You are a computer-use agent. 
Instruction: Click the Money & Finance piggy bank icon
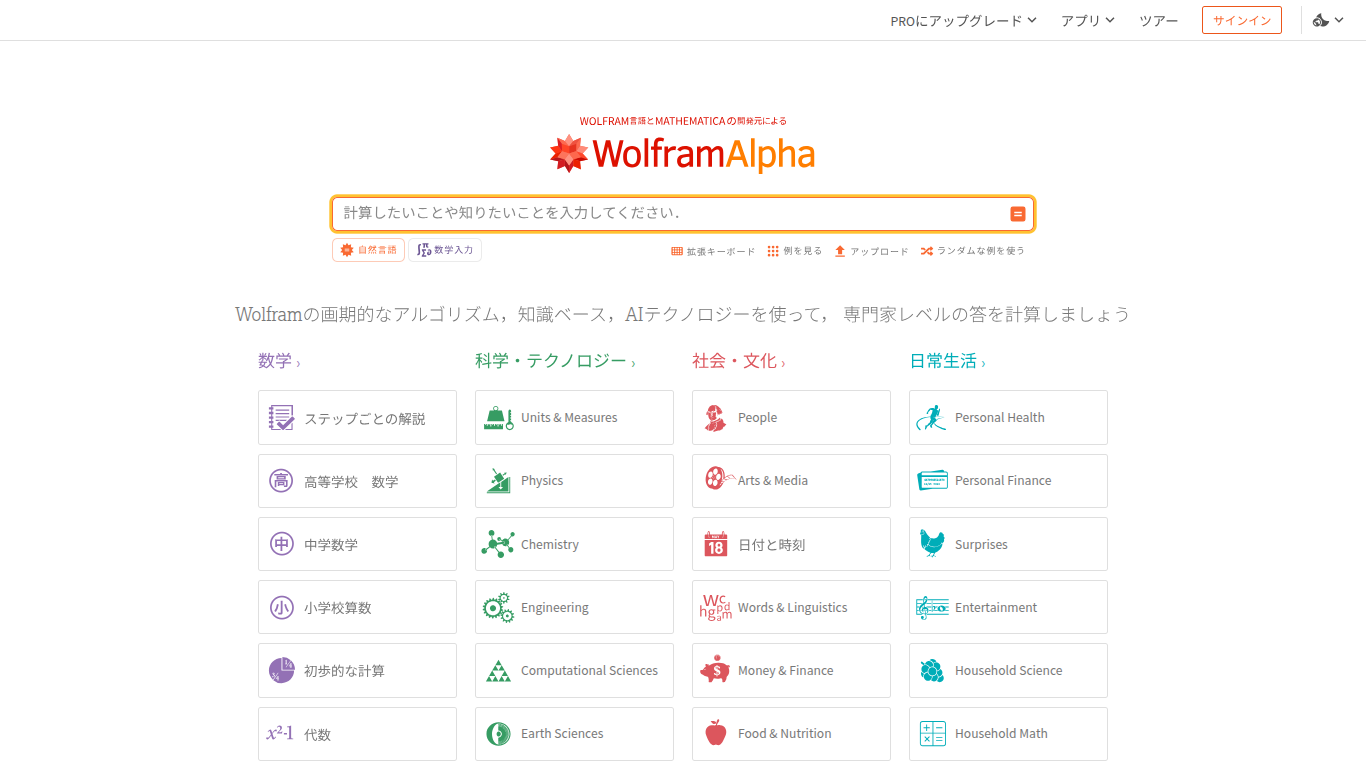(715, 670)
